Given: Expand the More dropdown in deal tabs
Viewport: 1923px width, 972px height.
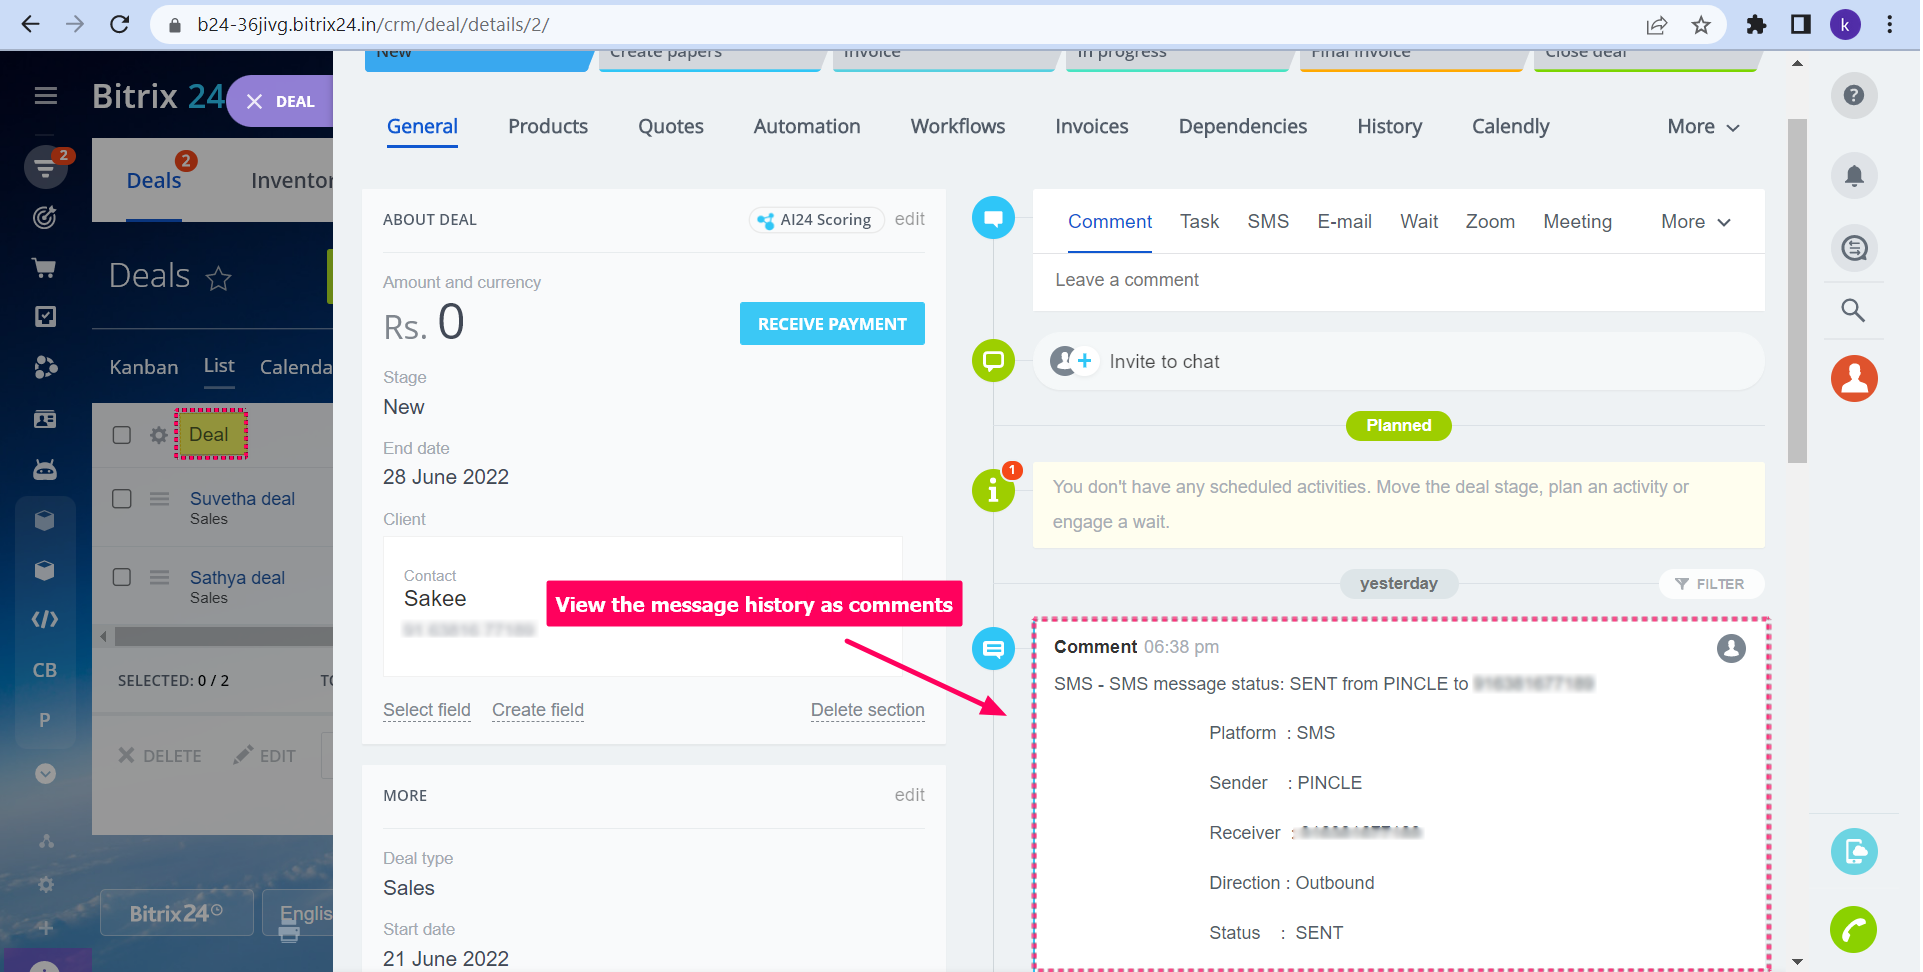Looking at the screenshot, I should click(x=1703, y=127).
